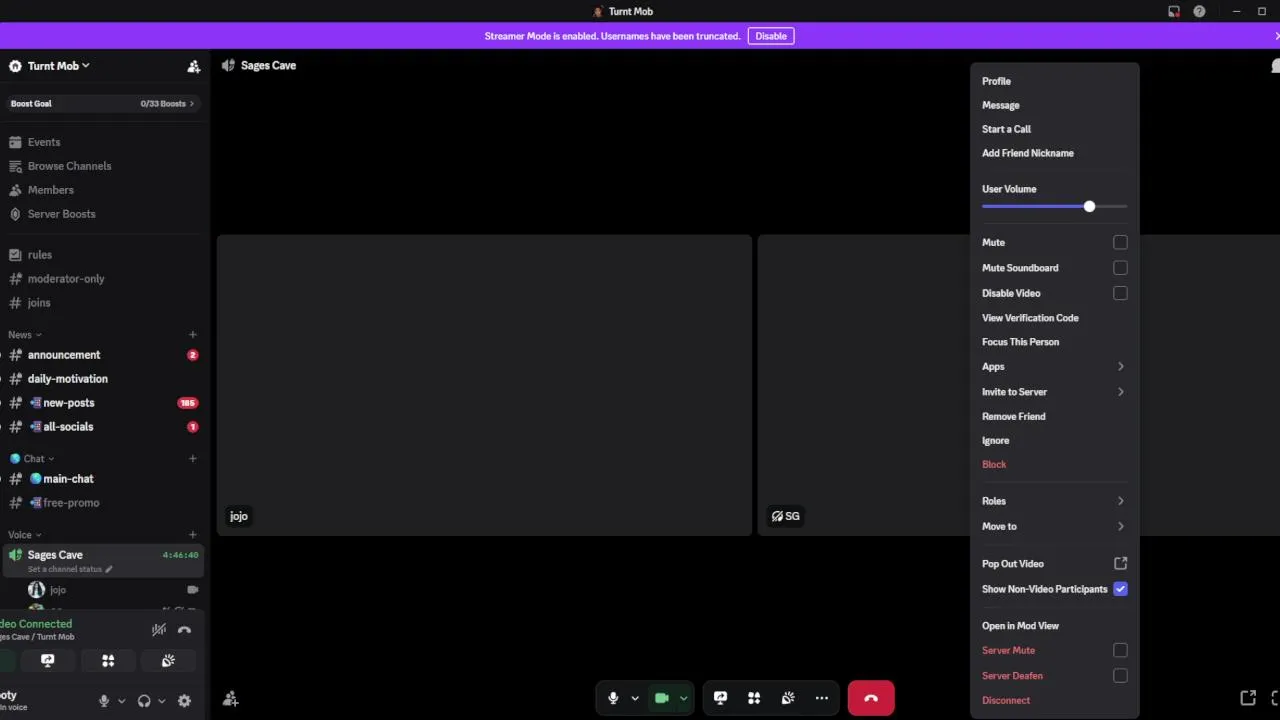Toggle the microphone in the call control bar

613,698
